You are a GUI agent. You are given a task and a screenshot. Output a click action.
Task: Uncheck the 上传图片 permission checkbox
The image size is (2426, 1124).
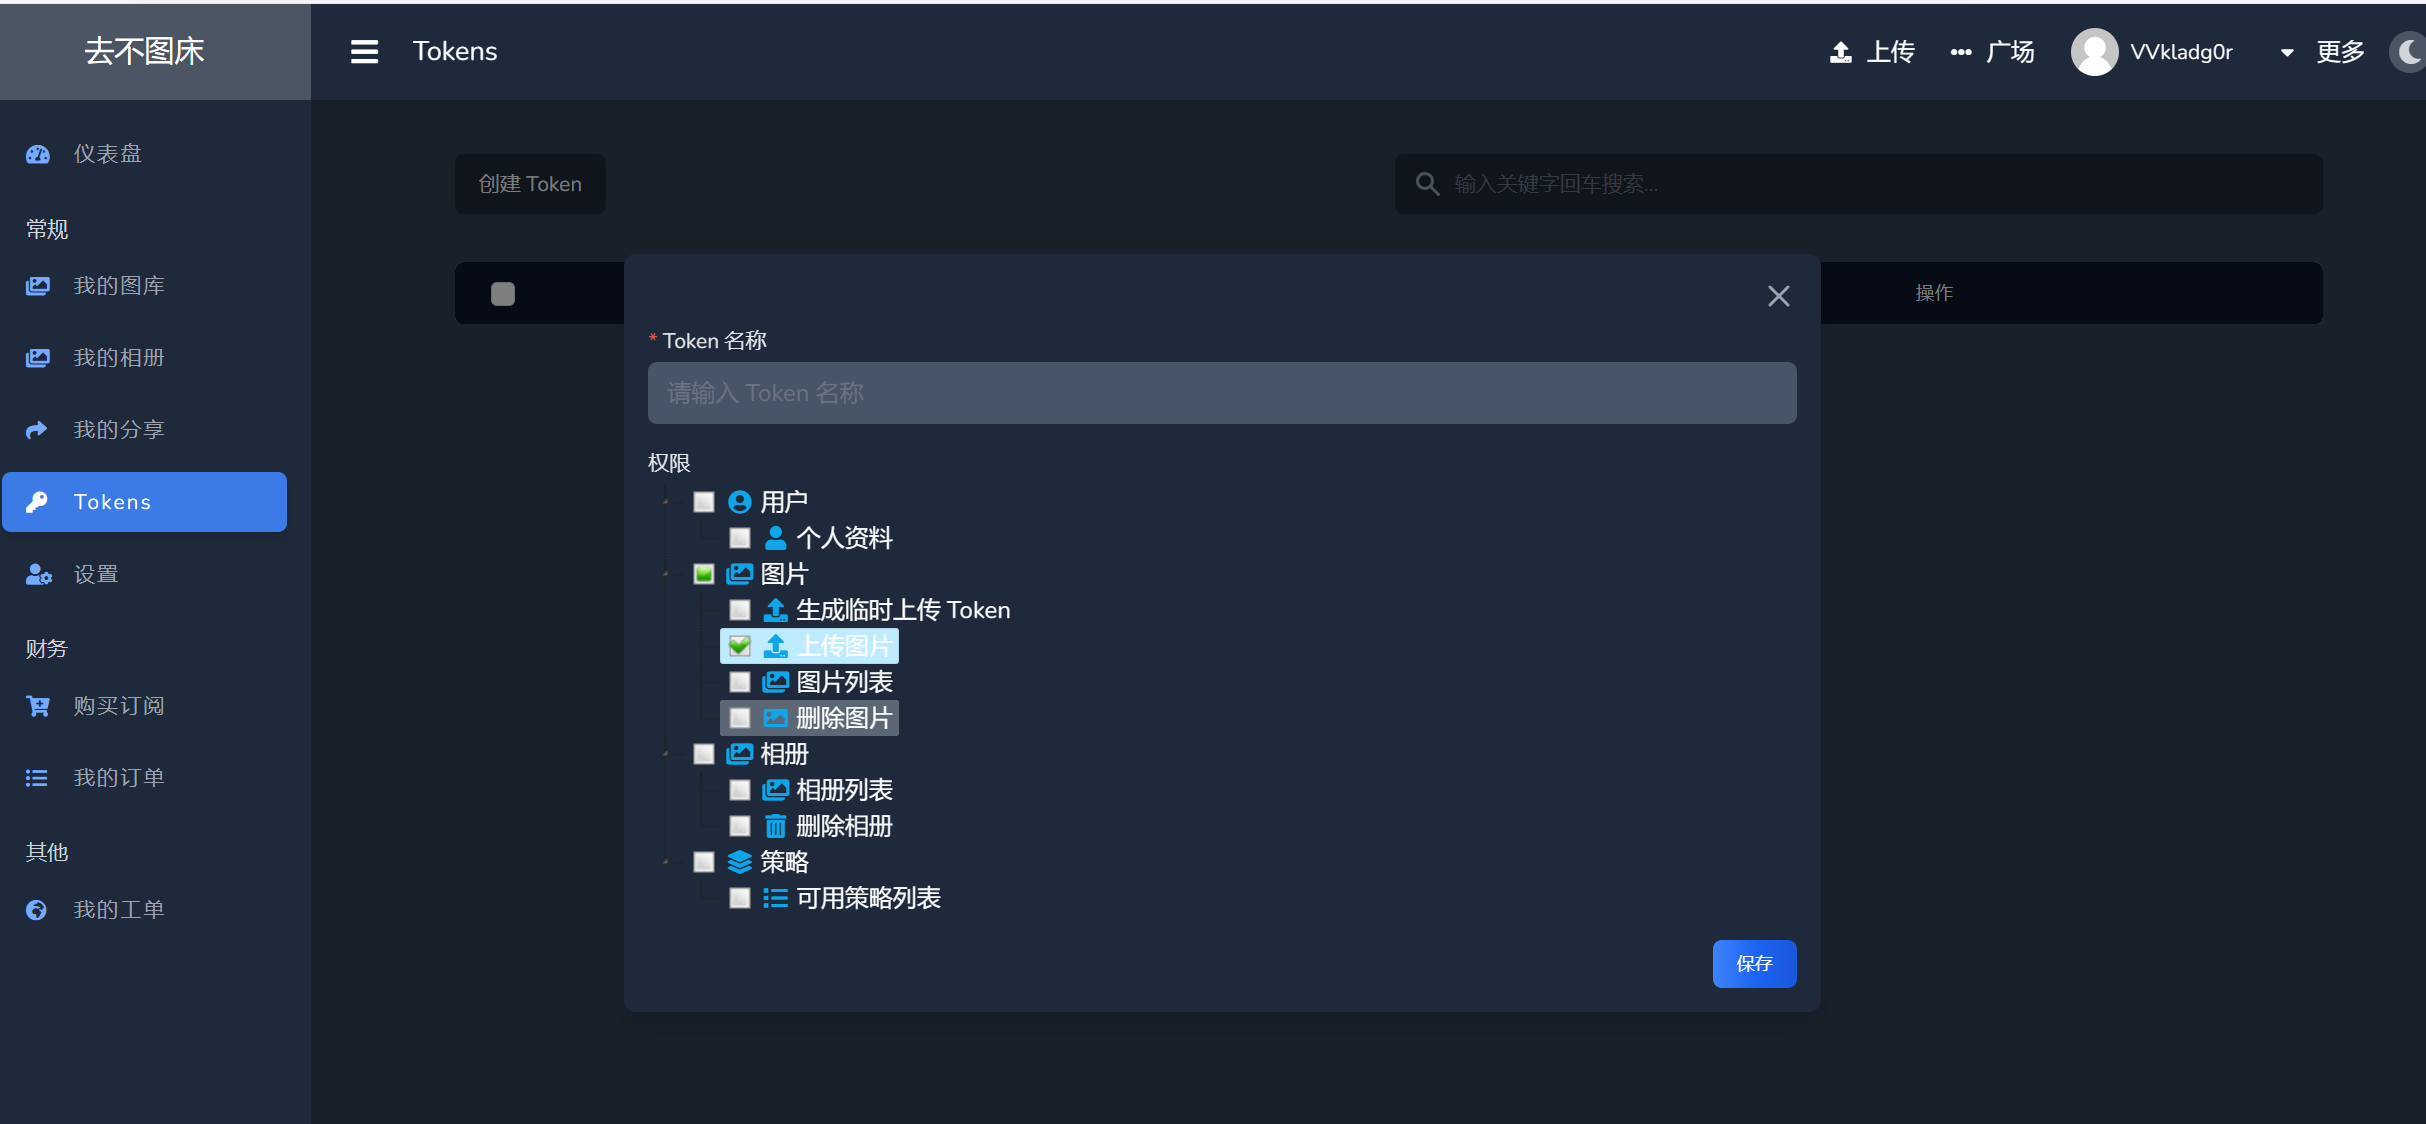[740, 646]
